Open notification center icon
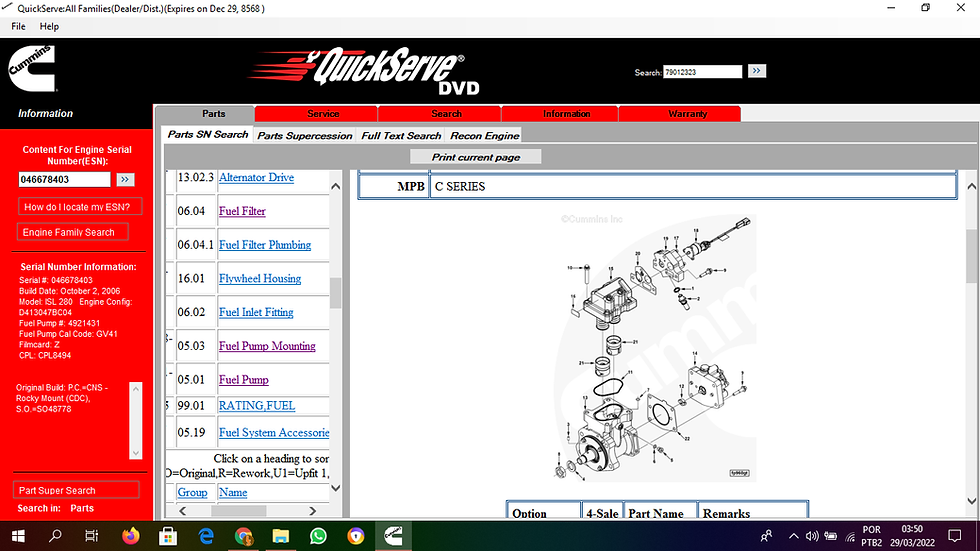This screenshot has height=551, width=980. (x=954, y=536)
